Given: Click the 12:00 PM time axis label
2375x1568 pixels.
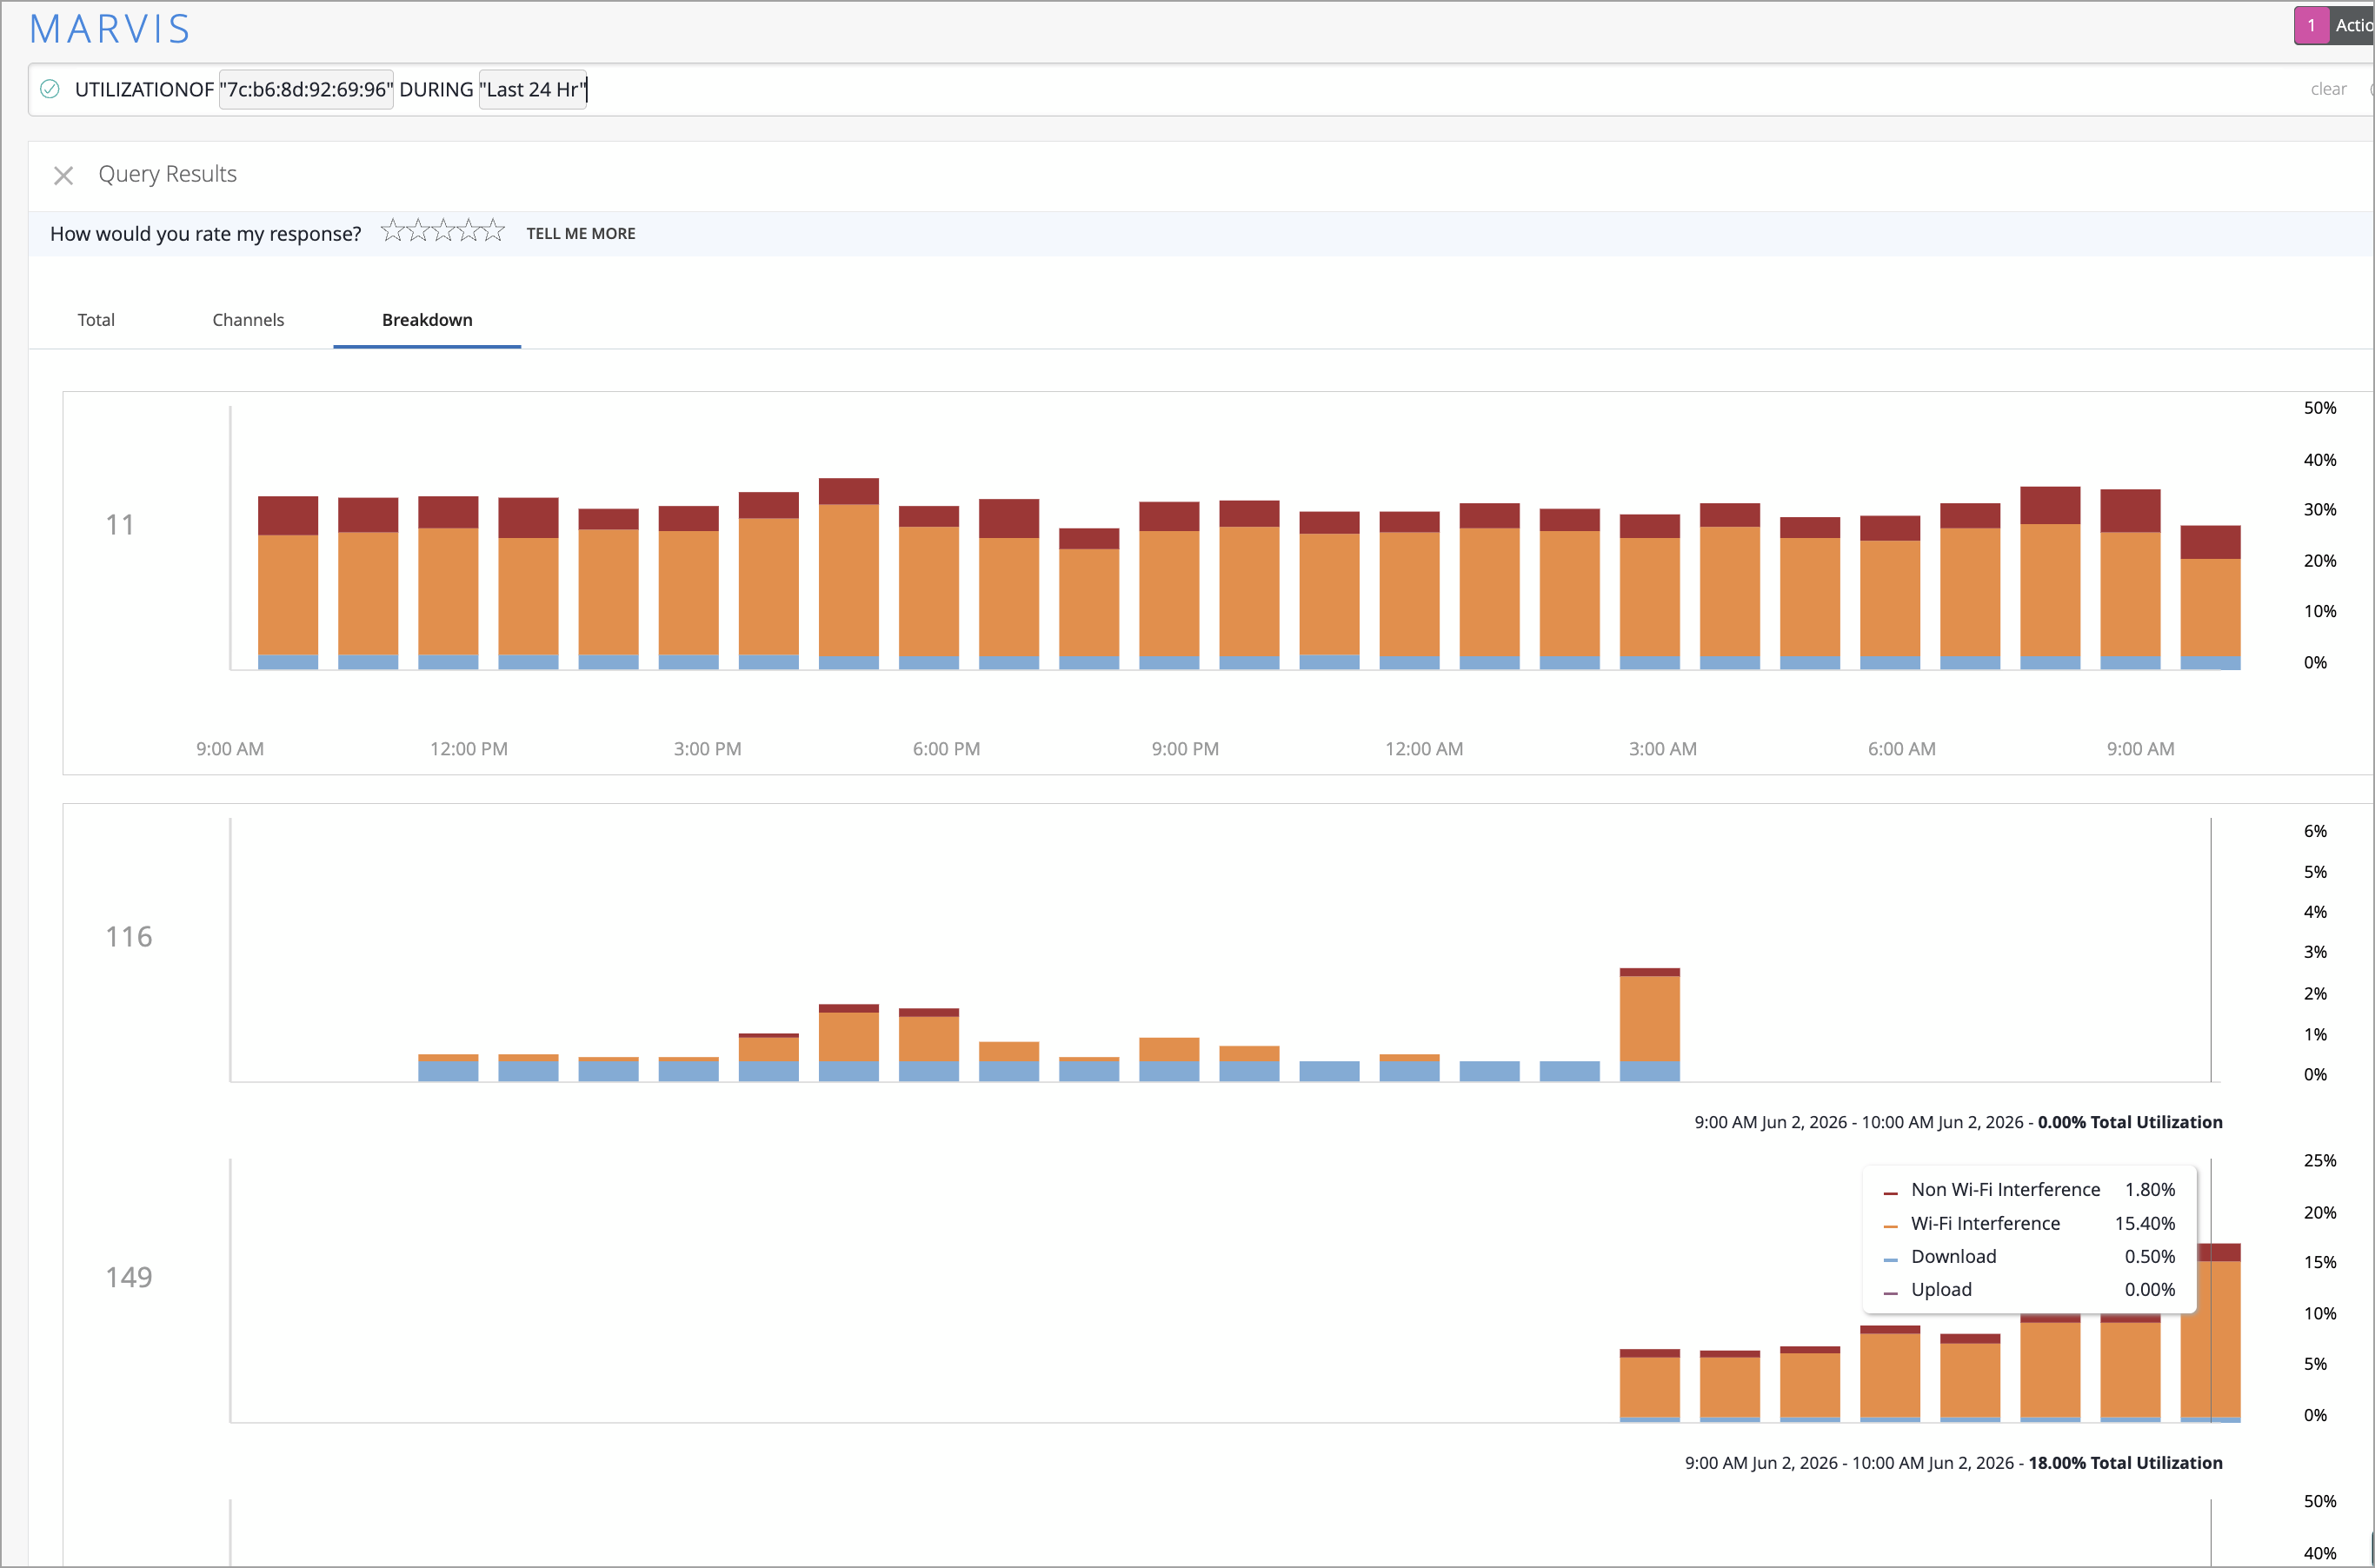Looking at the screenshot, I should [x=469, y=749].
